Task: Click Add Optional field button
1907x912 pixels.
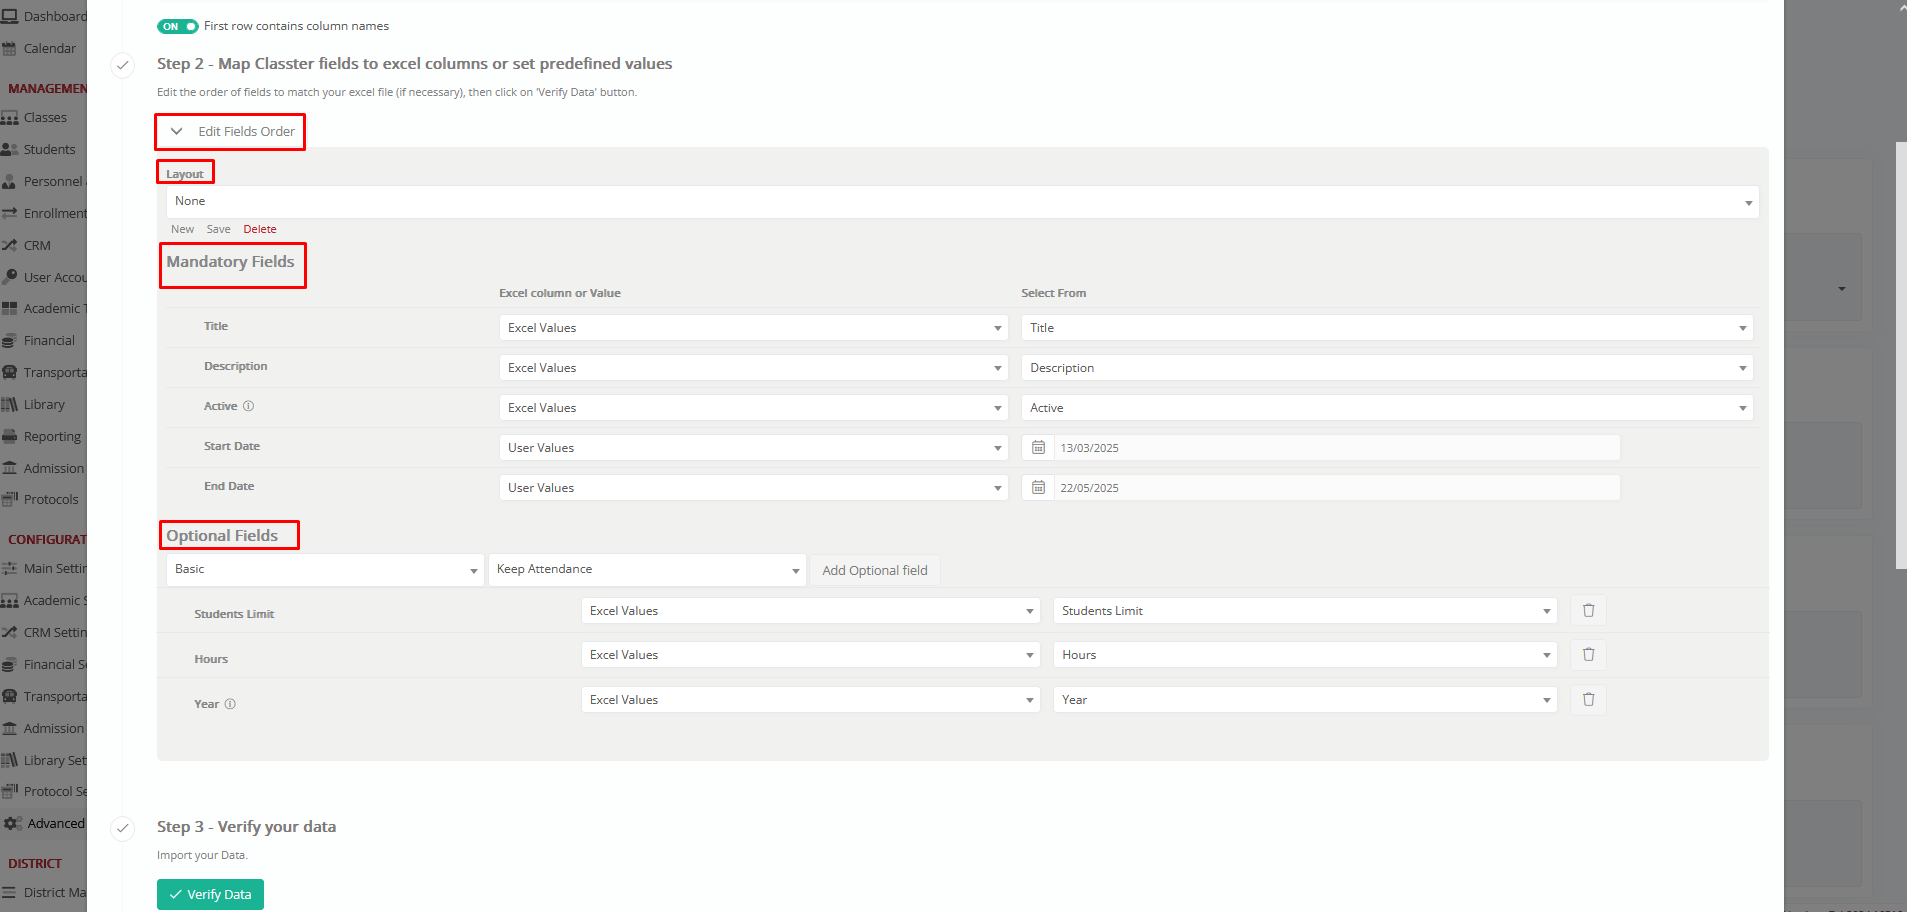Action: coord(874,570)
